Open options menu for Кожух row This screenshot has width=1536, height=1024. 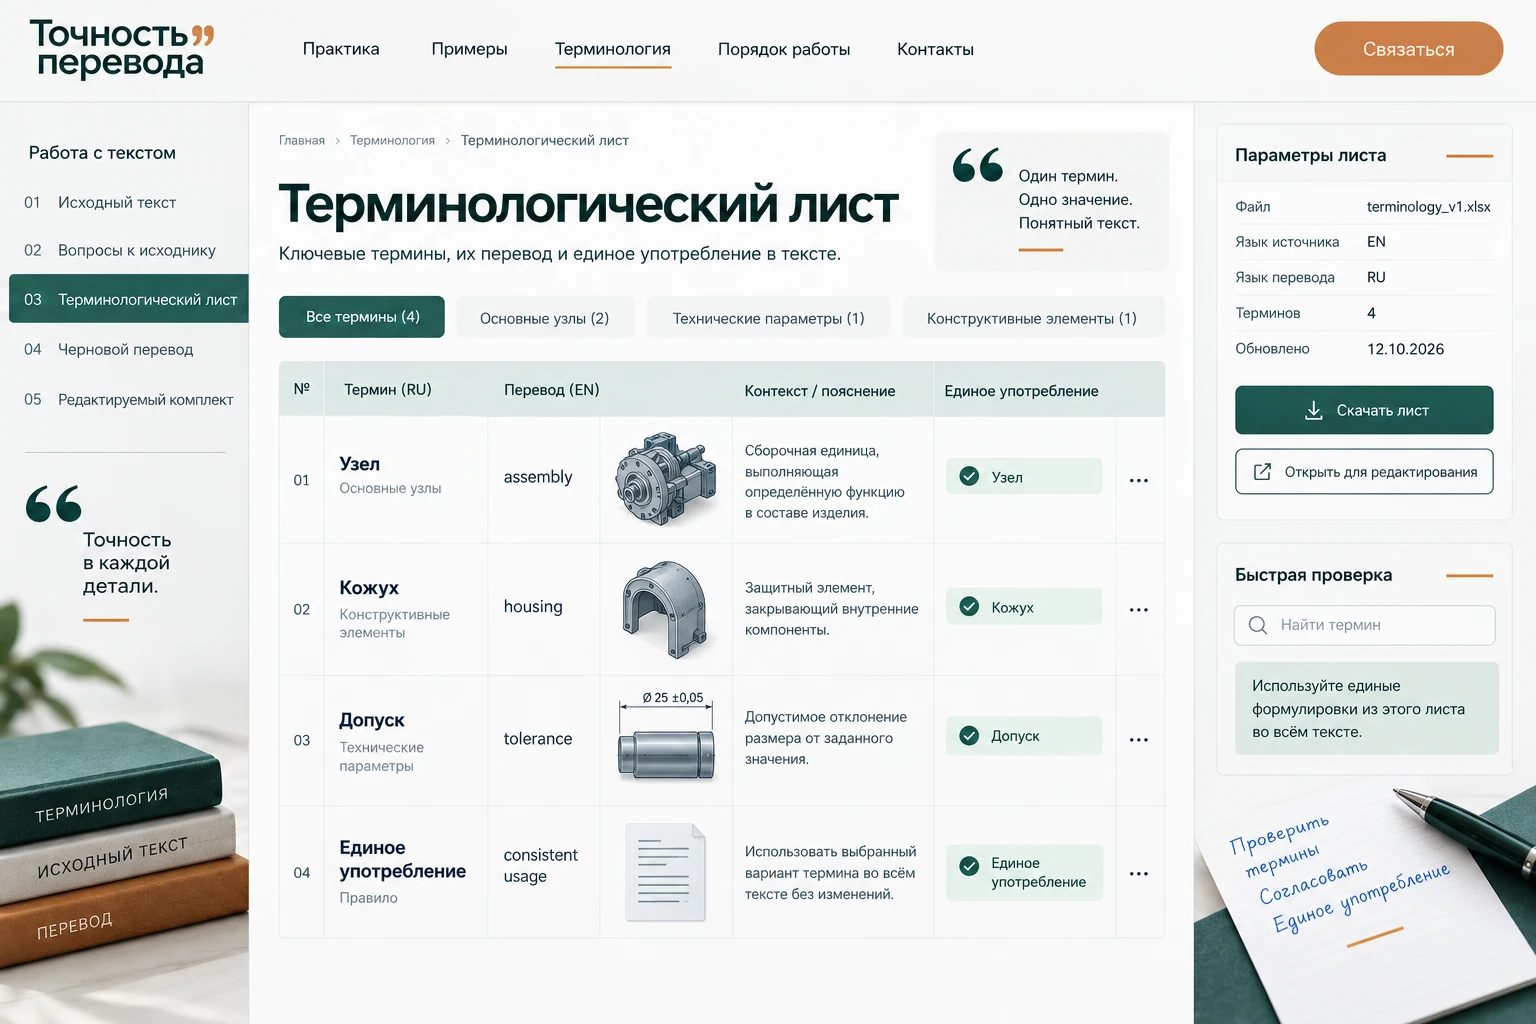click(1138, 609)
